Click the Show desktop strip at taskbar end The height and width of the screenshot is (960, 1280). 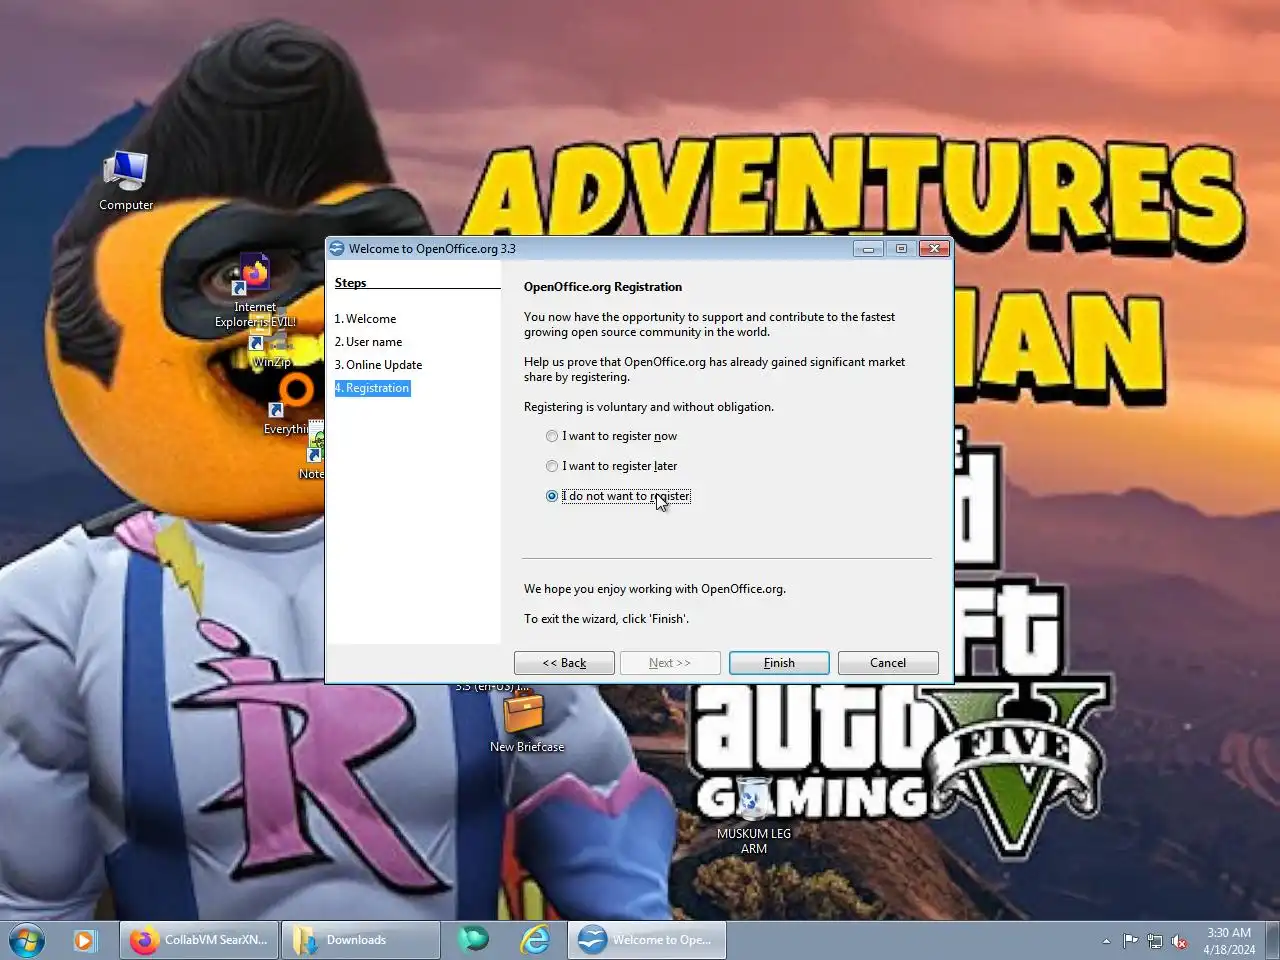[x=1272, y=940]
